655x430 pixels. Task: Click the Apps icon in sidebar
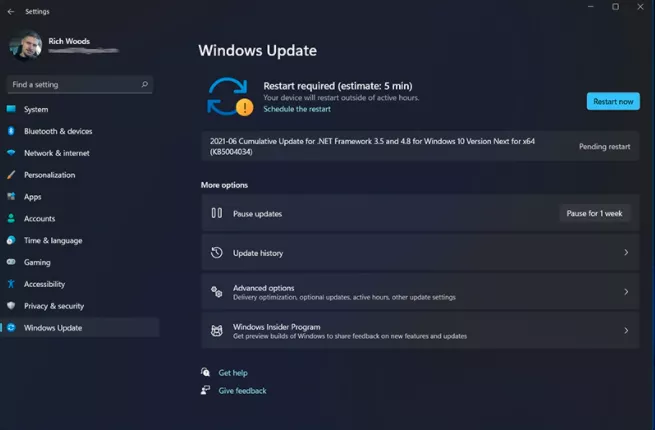click(x=11, y=196)
